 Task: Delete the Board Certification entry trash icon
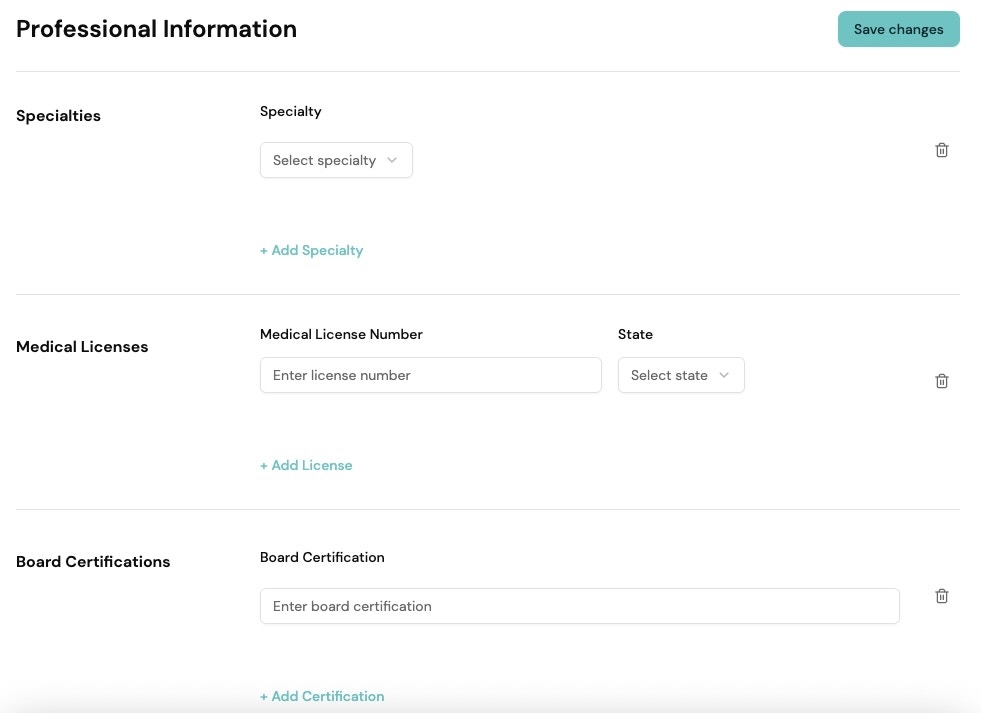(941, 596)
